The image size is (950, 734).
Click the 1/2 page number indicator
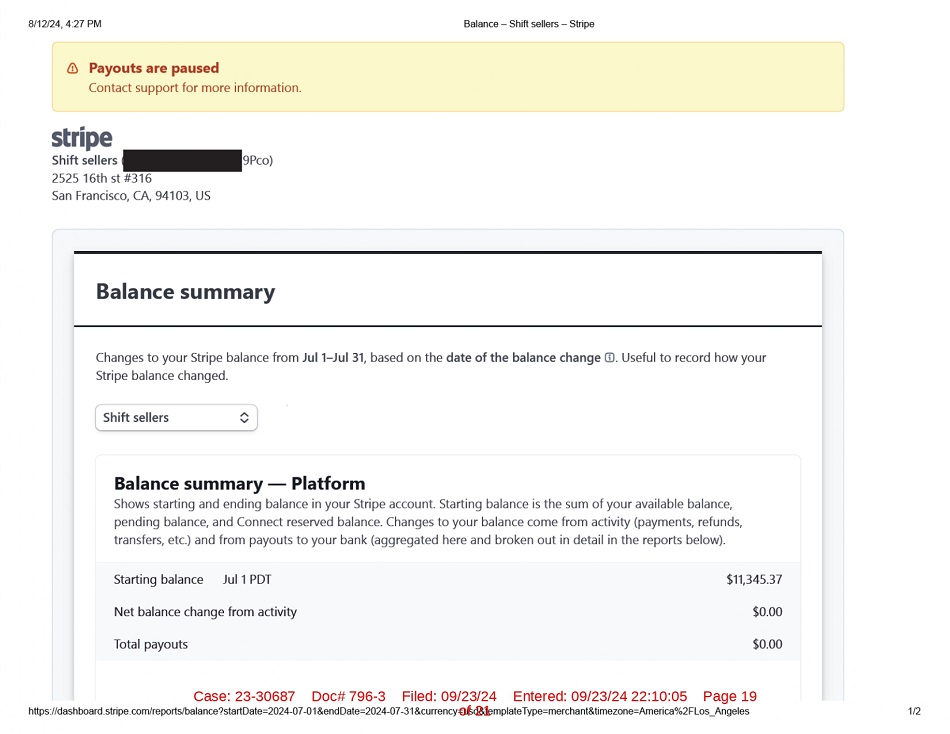[x=914, y=712]
